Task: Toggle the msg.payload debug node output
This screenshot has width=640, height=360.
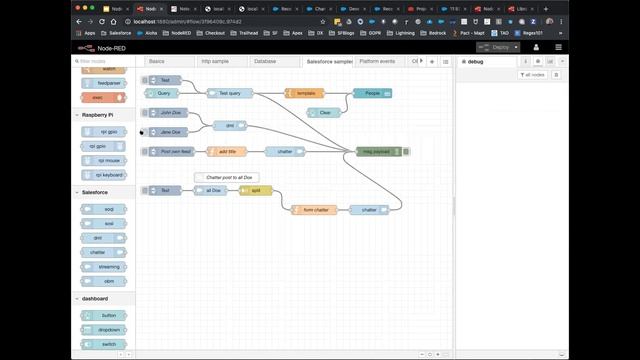Action: click(406, 151)
